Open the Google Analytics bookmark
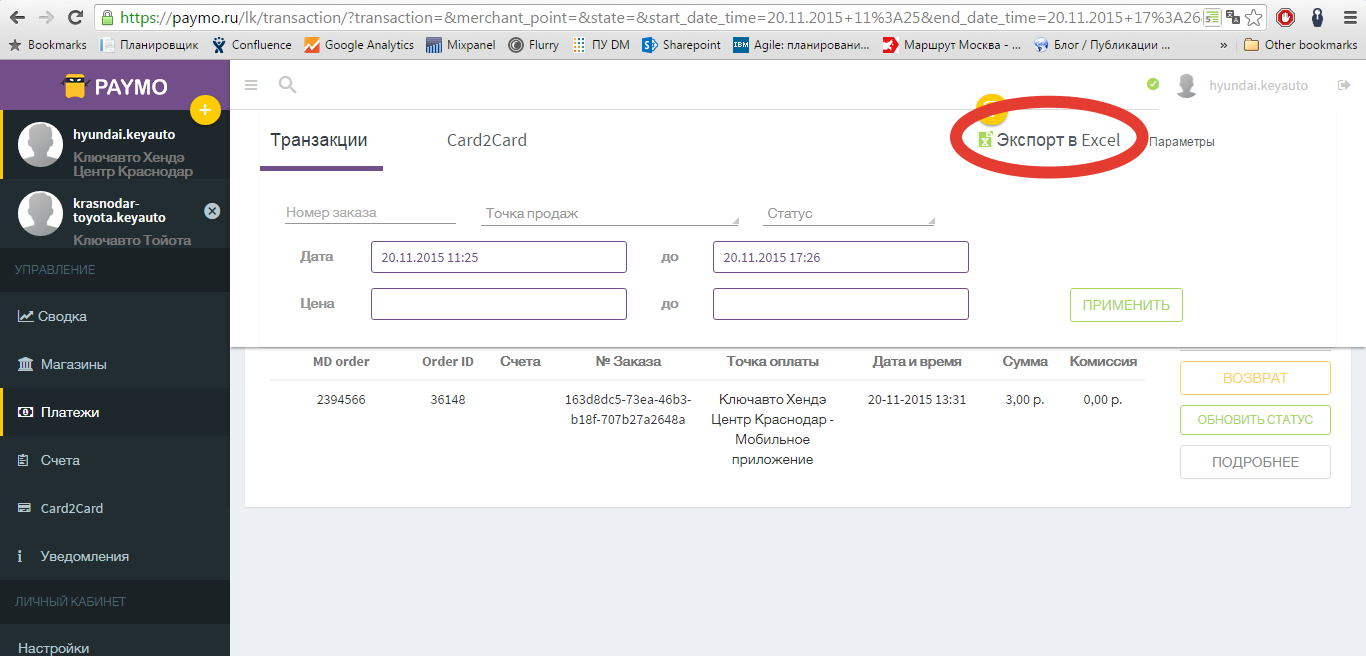Viewport: 1366px width, 656px height. pos(359,45)
